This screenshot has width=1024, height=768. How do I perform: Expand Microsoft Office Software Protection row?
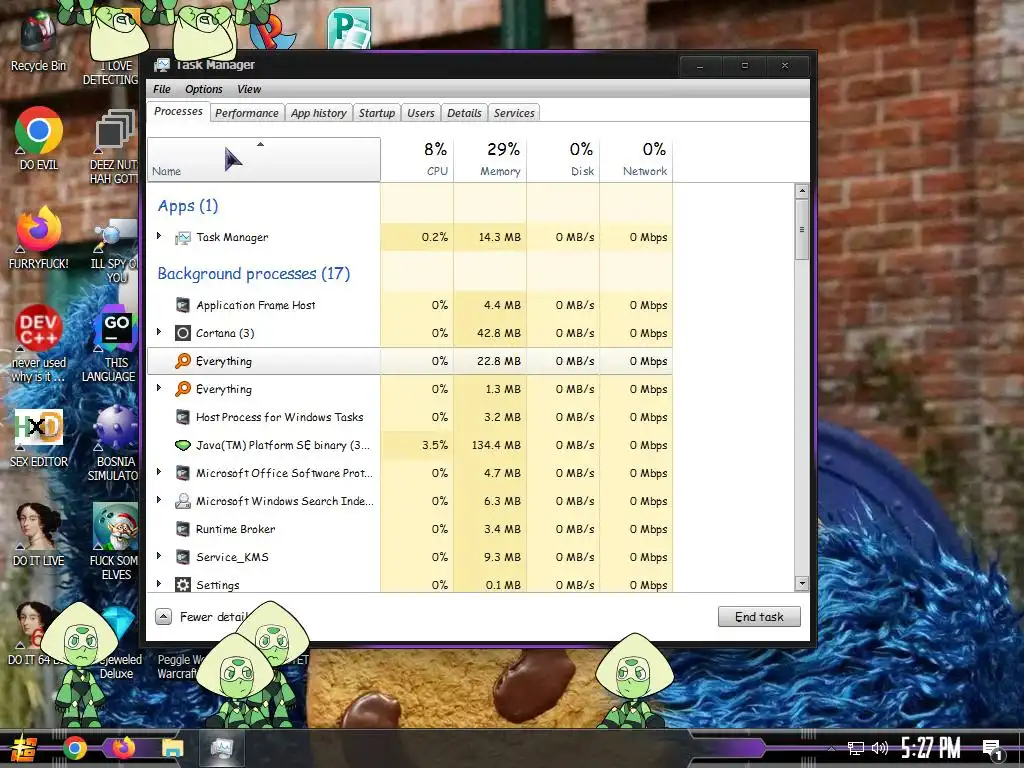tap(159, 472)
